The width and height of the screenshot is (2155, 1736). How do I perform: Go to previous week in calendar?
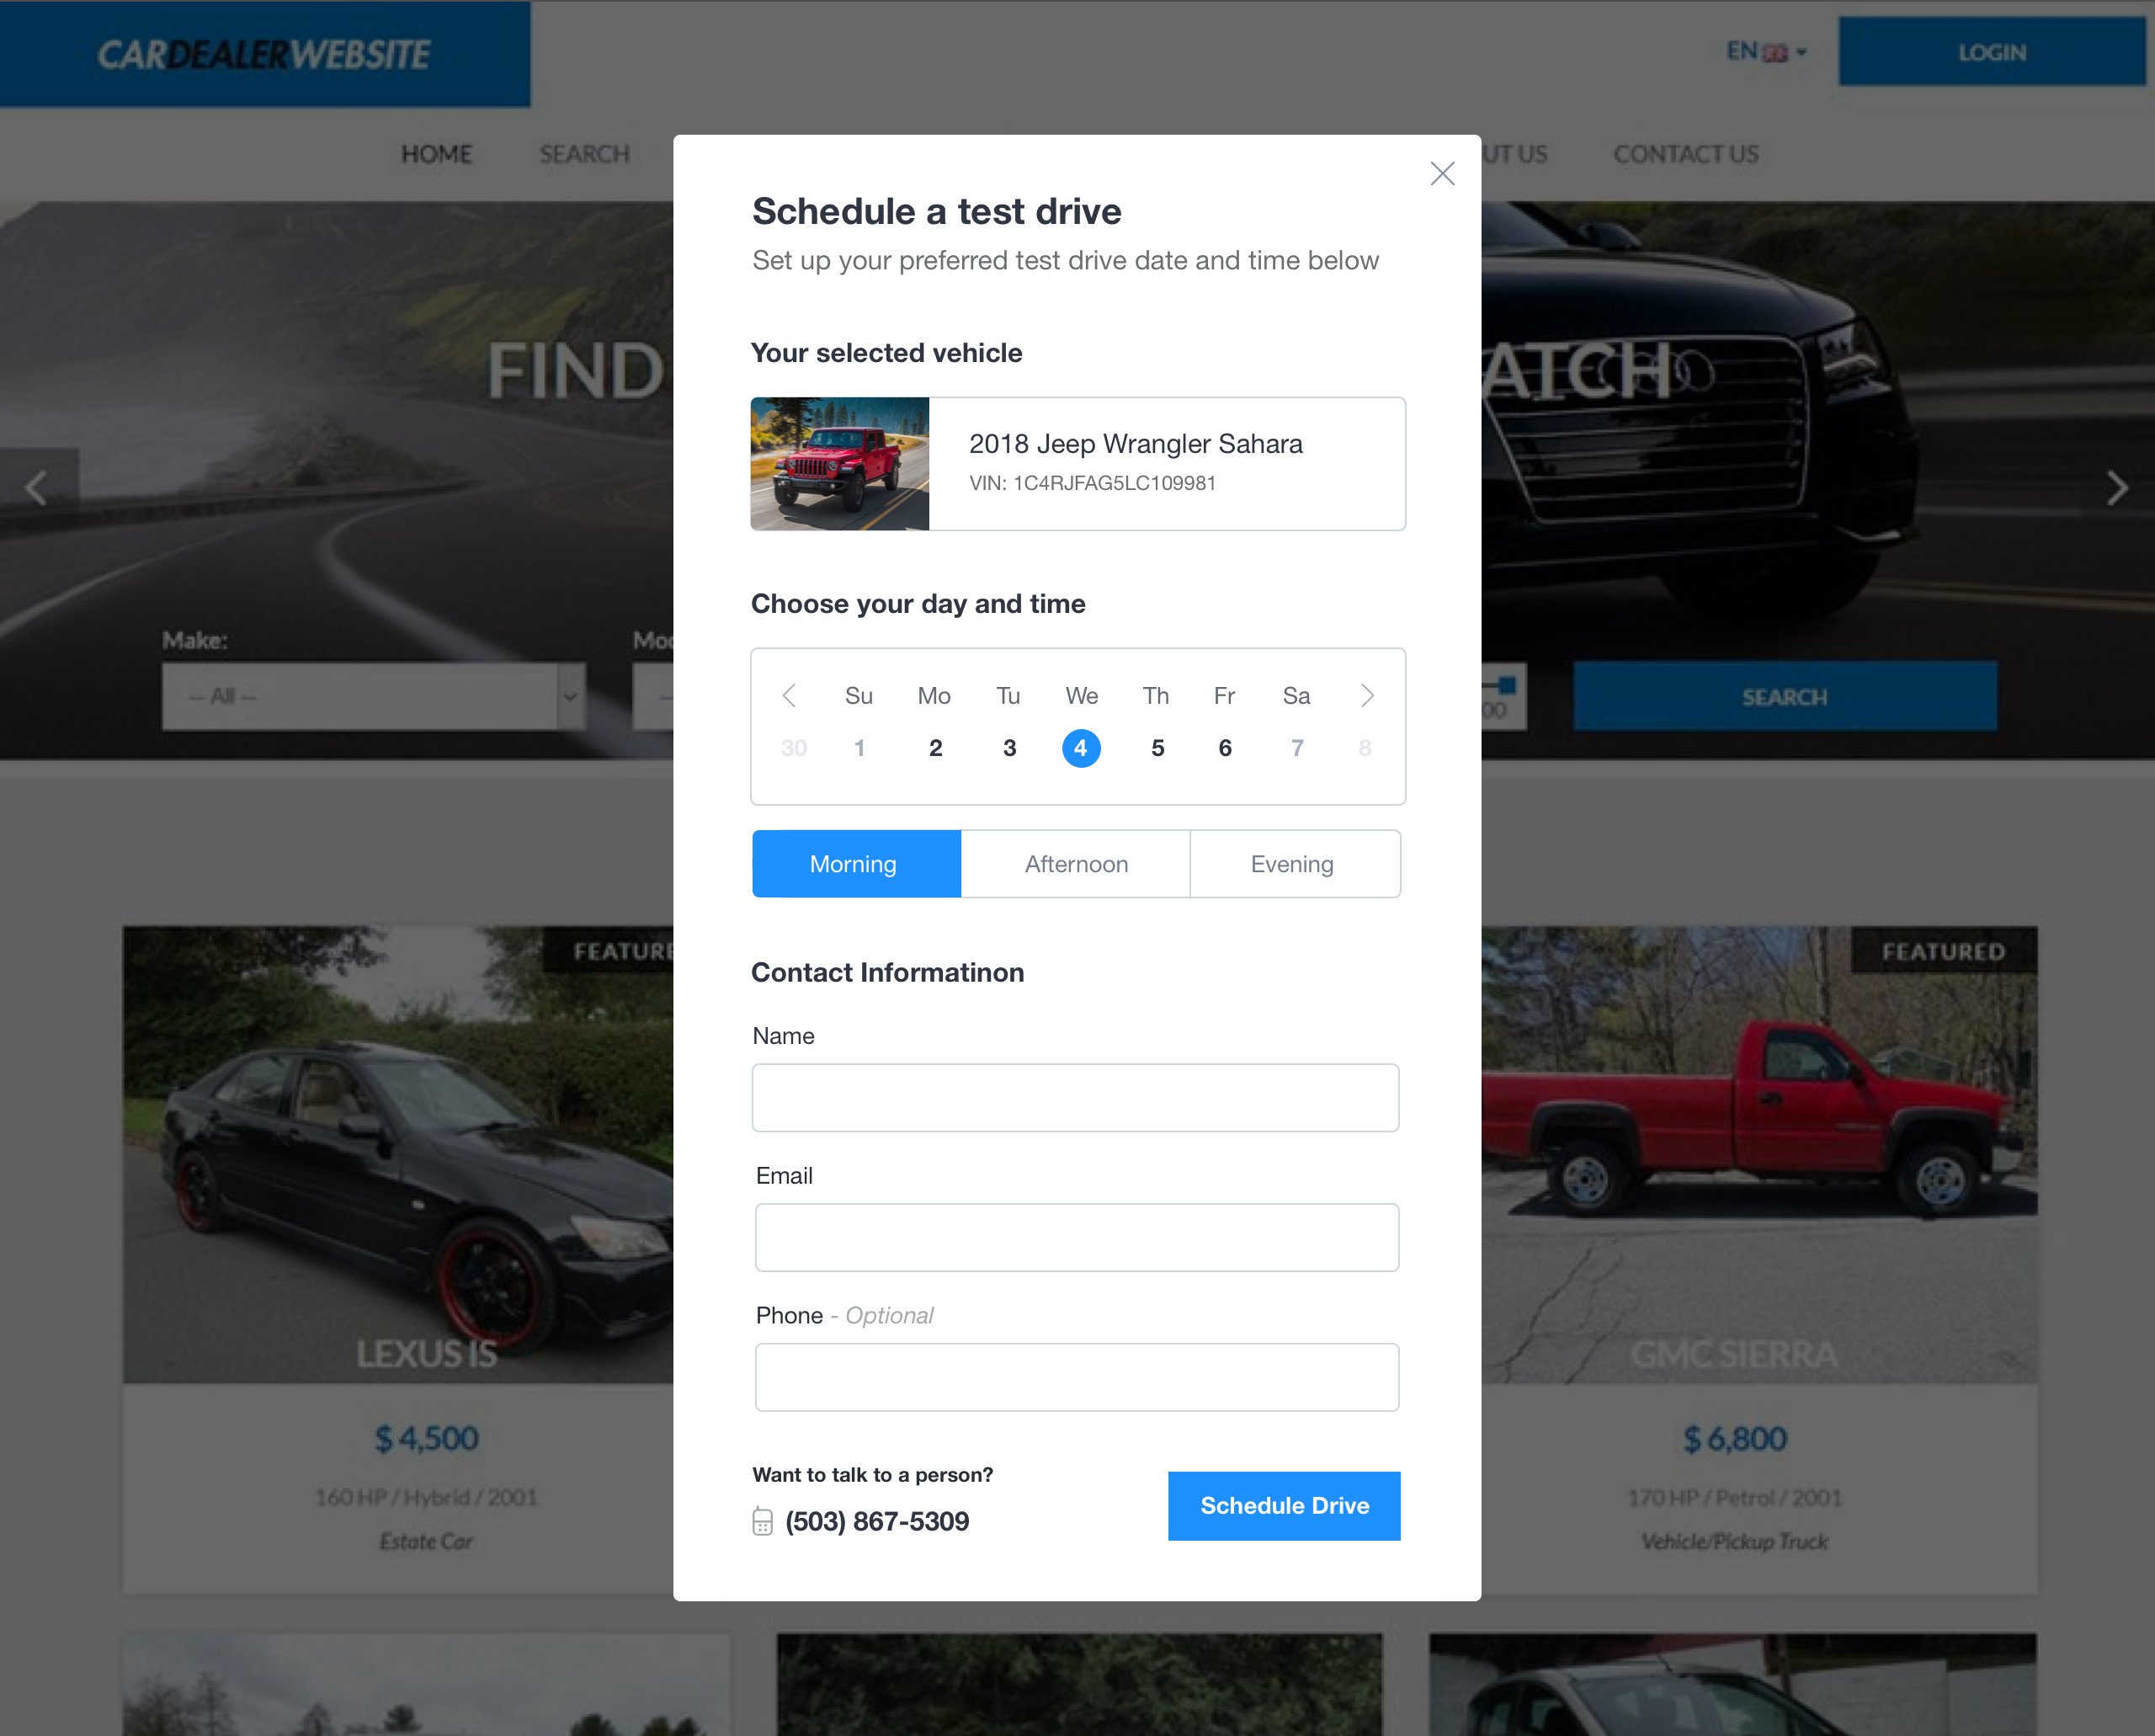pos(789,696)
